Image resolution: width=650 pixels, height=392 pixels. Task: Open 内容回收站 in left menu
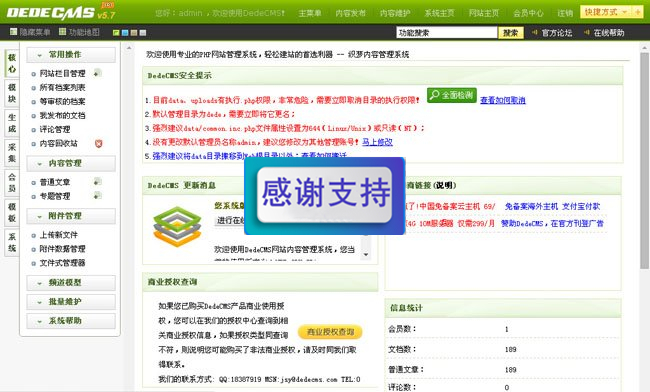point(58,143)
